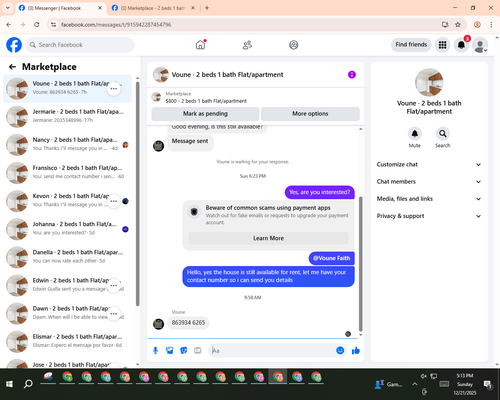Search in conversation magnifier icon
This screenshot has height=400, width=500.
click(443, 134)
